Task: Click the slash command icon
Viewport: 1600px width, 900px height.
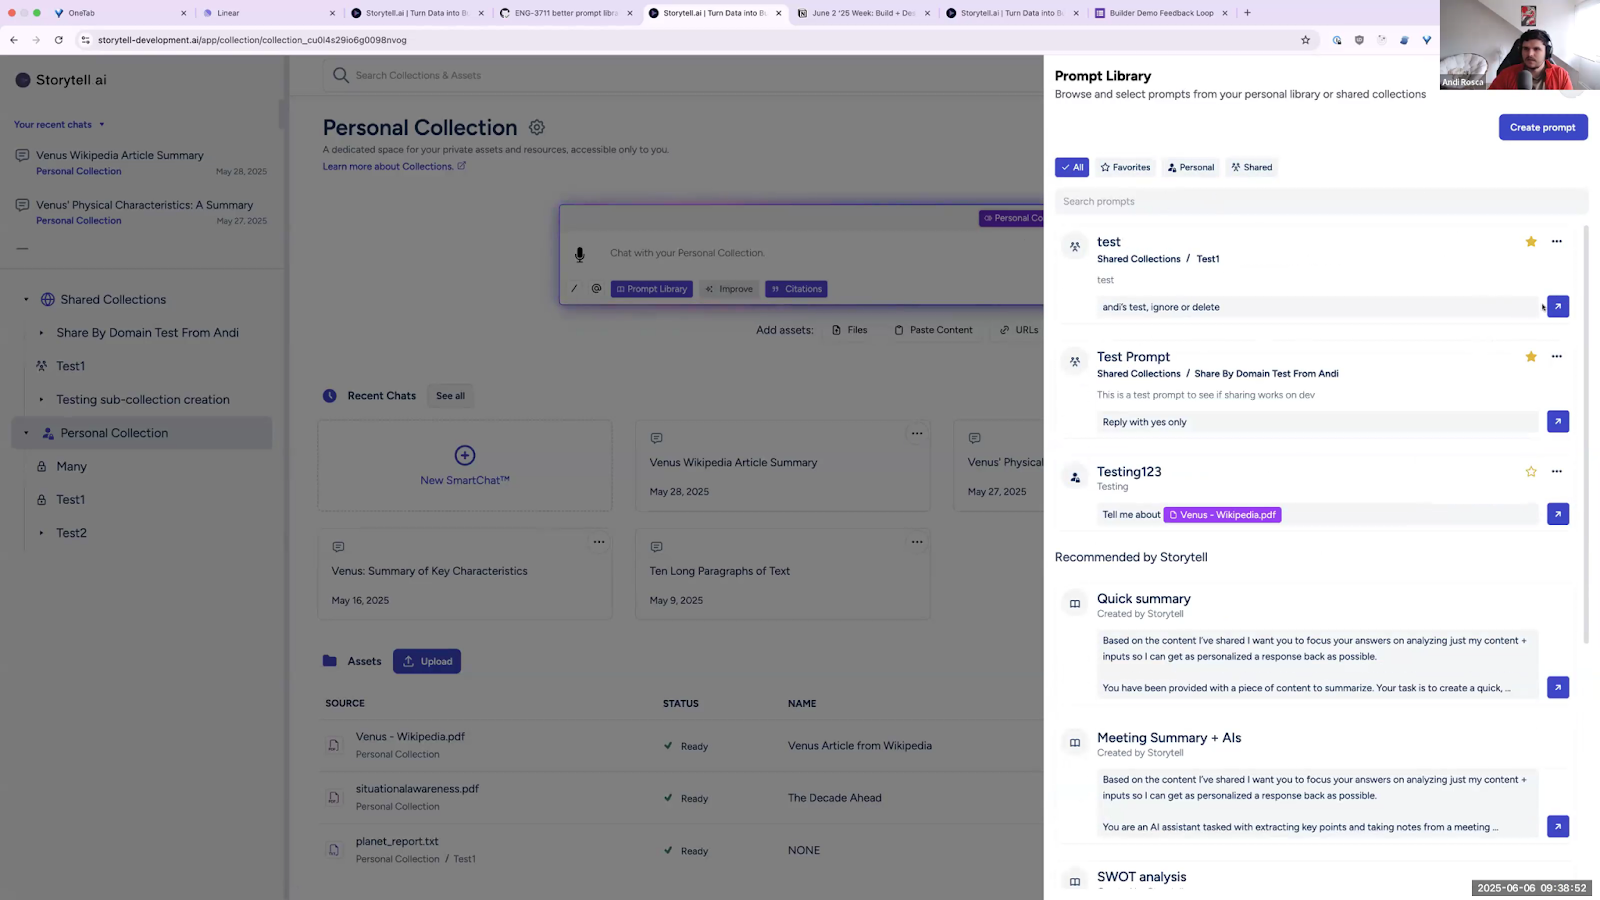Action: tap(574, 289)
